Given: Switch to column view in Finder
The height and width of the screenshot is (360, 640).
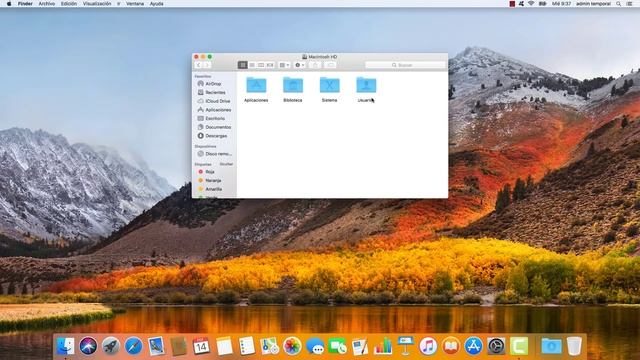Looking at the screenshot, I should click(261, 65).
